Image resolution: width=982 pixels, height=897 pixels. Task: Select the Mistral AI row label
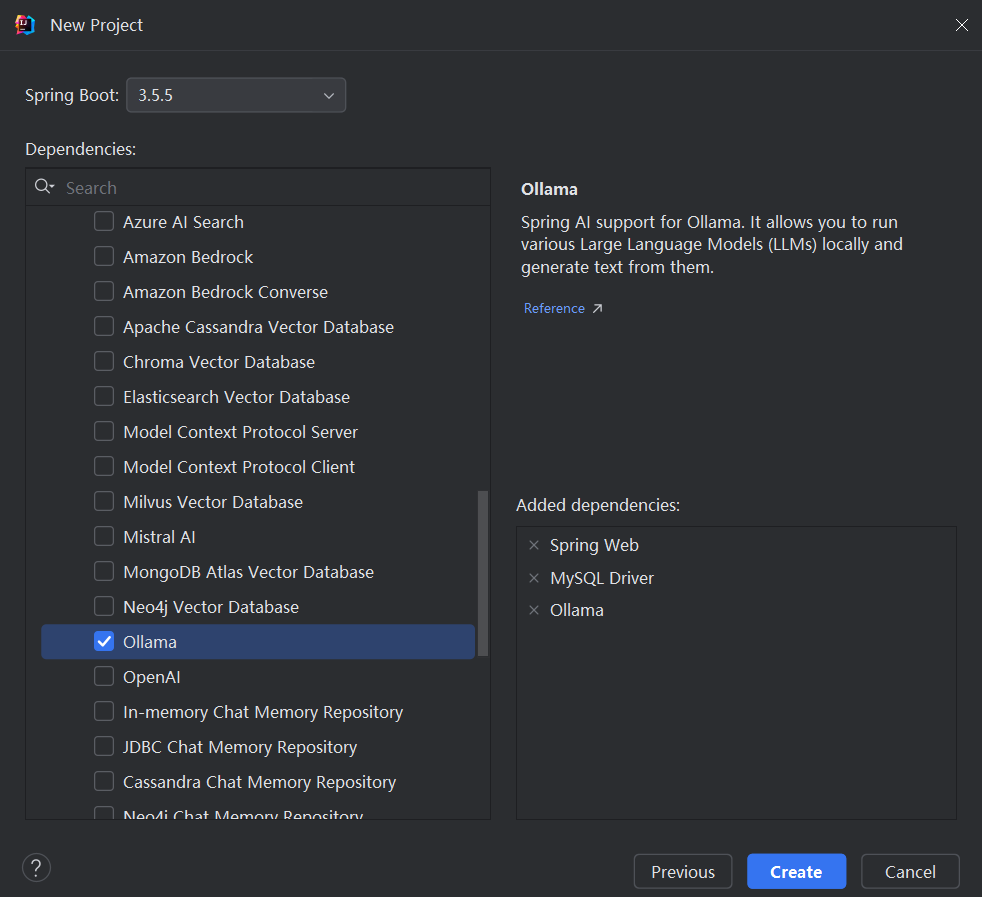pyautogui.click(x=159, y=537)
